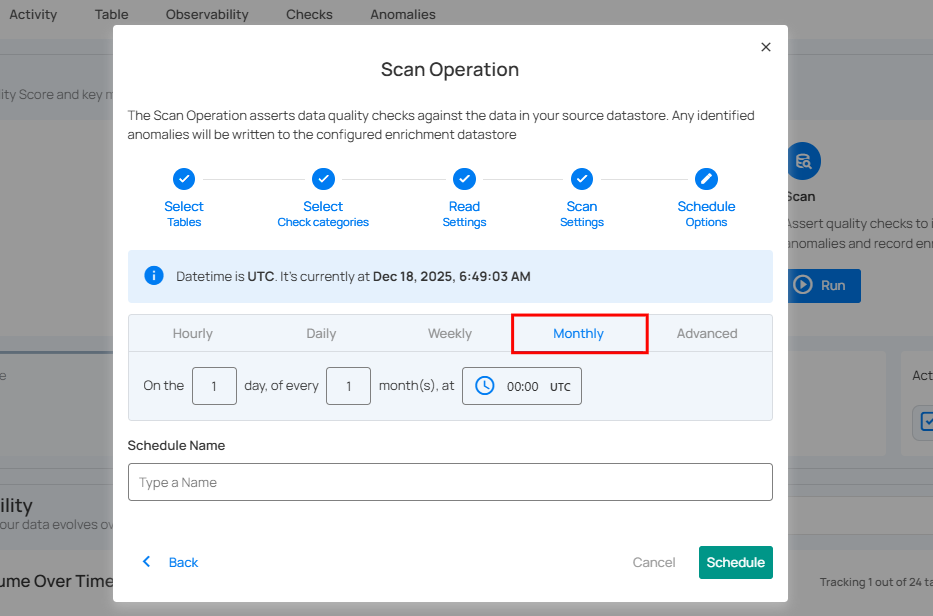Select the Monthly schedule tab
The width and height of the screenshot is (933, 616).
click(x=579, y=334)
